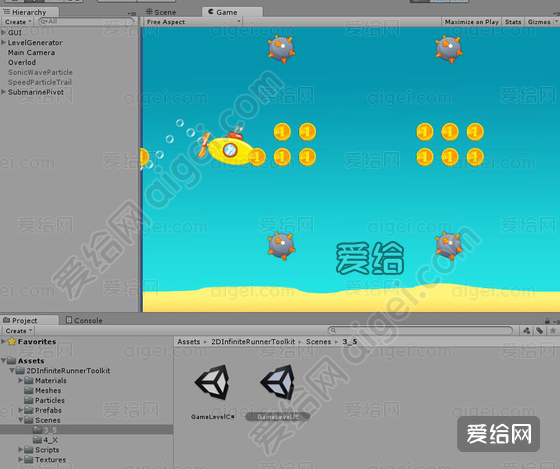Select the GameLevelJS scene asset icon
Viewport: 560px width, 469px height.
[x=278, y=382]
